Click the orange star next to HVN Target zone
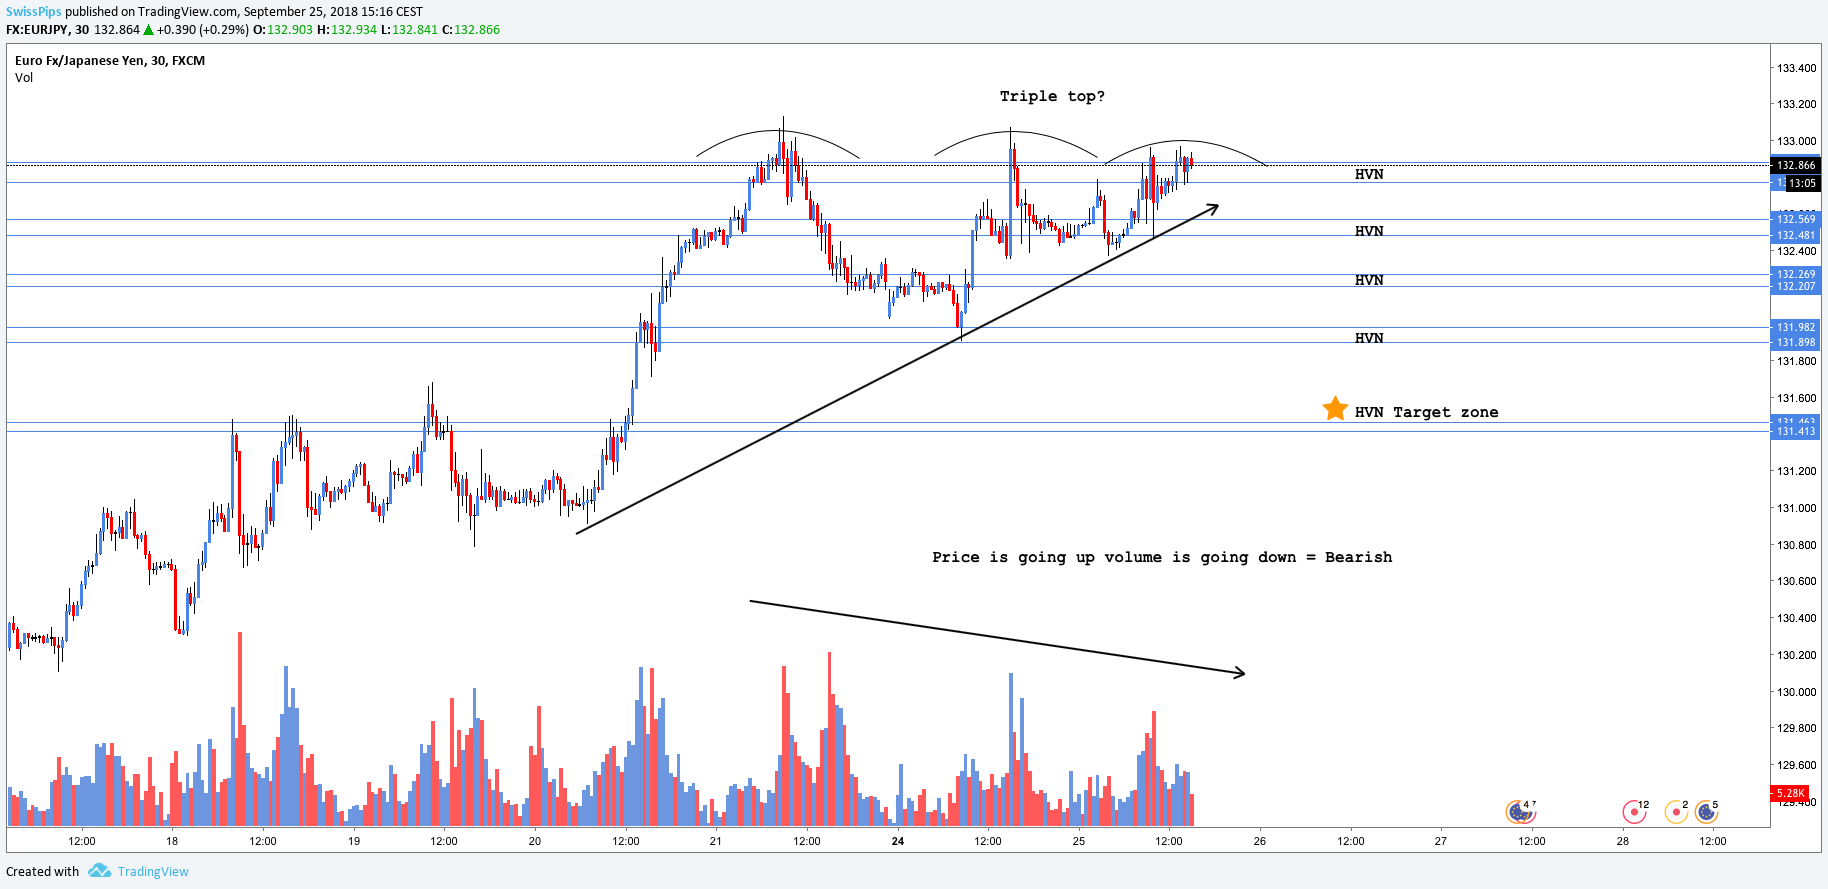Image resolution: width=1828 pixels, height=889 pixels. [1335, 409]
